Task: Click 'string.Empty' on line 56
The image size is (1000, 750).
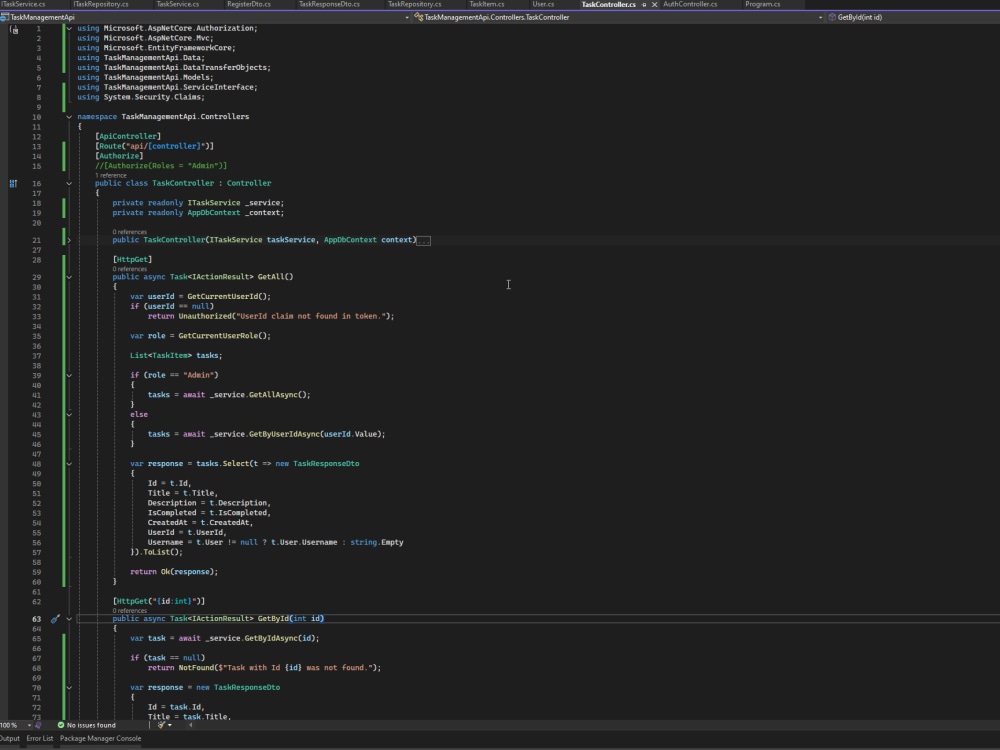Action: pyautogui.click(x=376, y=543)
